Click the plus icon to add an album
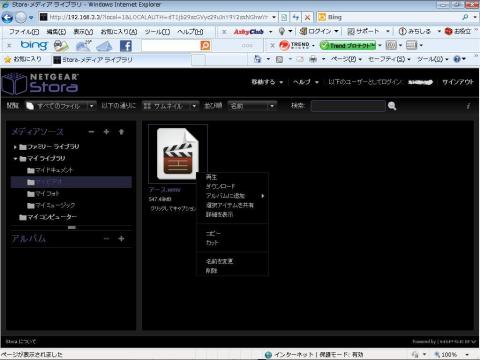The image size is (480, 360). coord(121,239)
